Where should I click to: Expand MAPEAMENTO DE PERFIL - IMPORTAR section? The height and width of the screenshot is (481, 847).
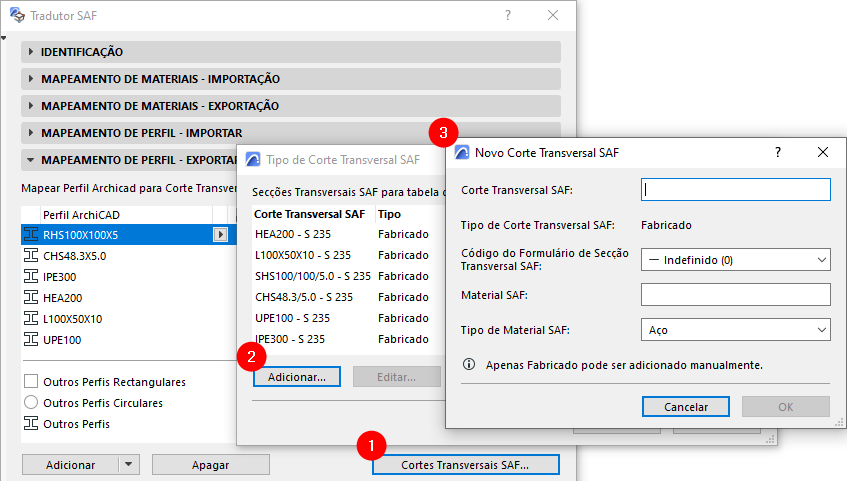tap(30, 133)
